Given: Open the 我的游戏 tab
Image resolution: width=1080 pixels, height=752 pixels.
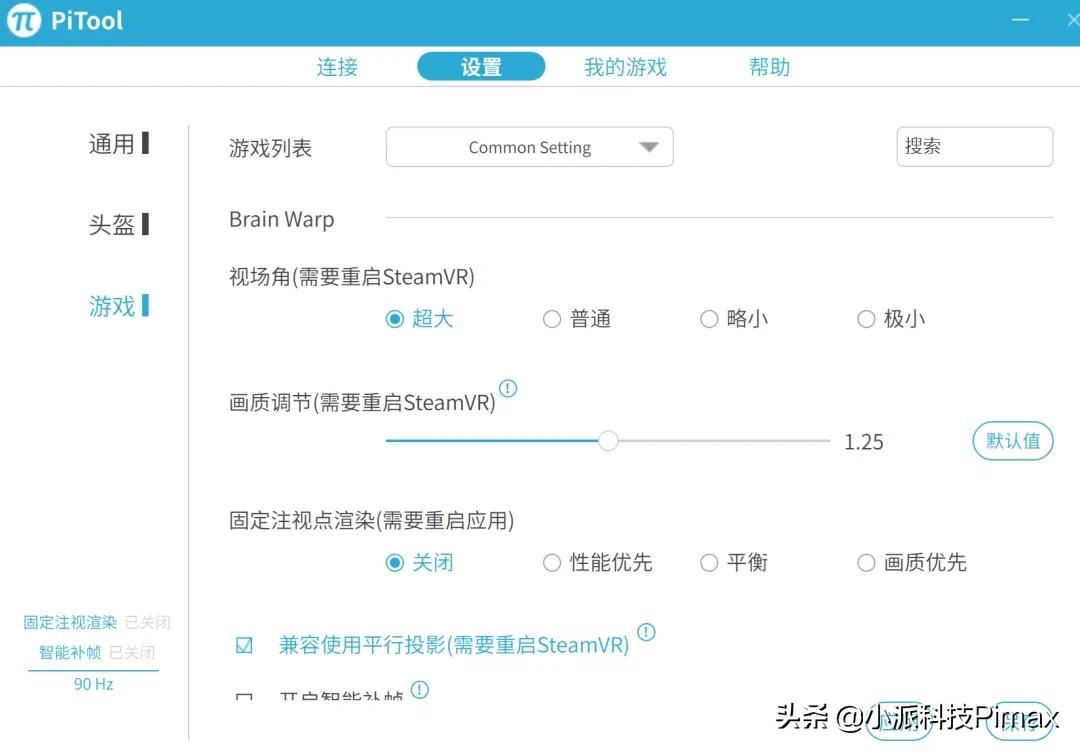Looking at the screenshot, I should 624,66.
